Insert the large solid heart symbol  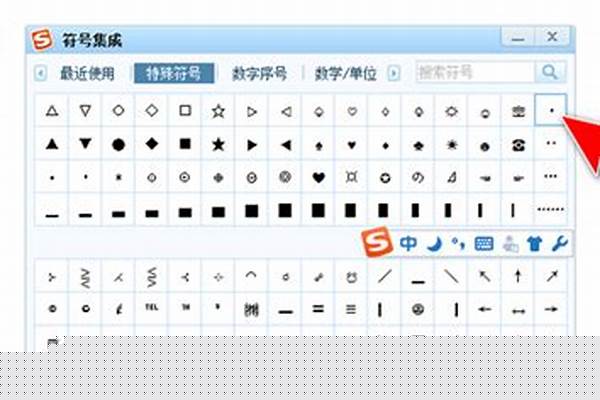(318, 177)
